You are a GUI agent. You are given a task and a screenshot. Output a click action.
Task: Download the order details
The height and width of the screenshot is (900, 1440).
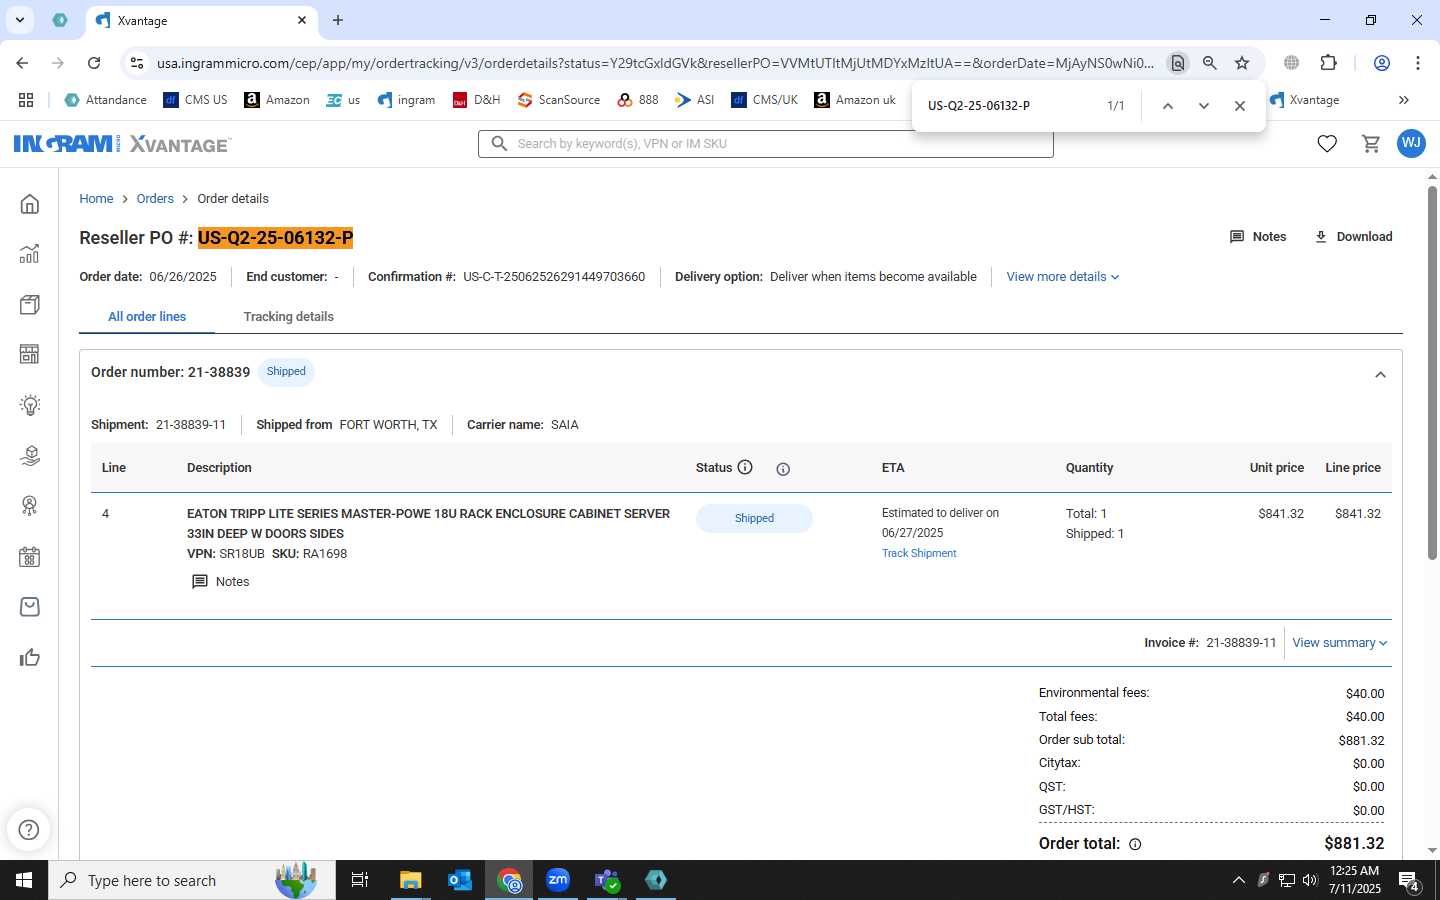coord(1353,237)
